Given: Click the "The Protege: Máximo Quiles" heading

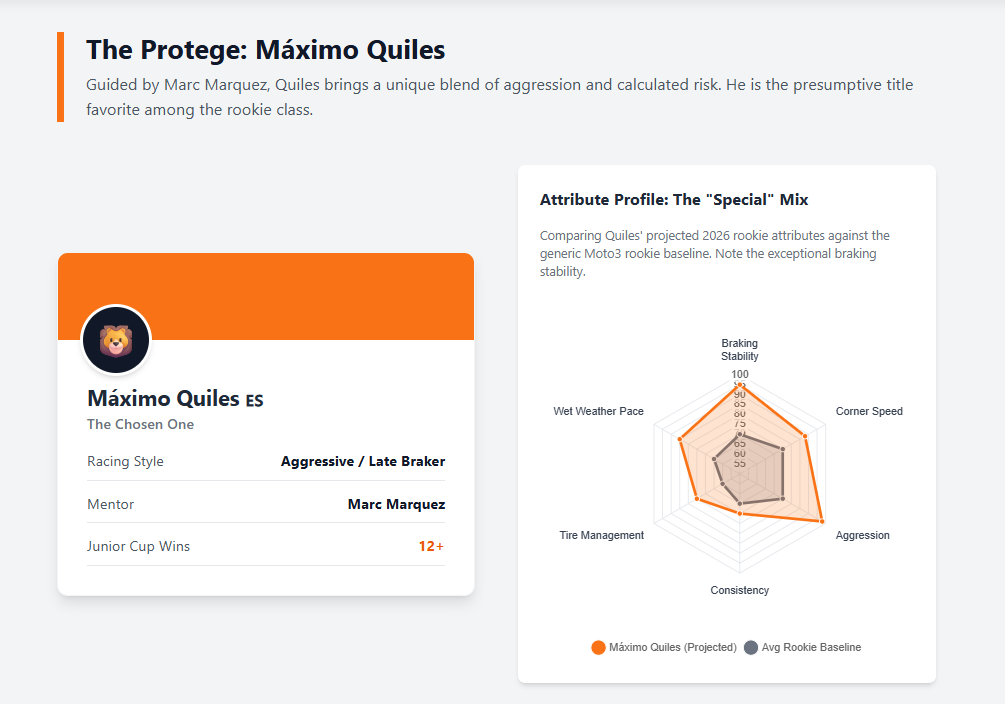Looking at the screenshot, I should (266, 50).
